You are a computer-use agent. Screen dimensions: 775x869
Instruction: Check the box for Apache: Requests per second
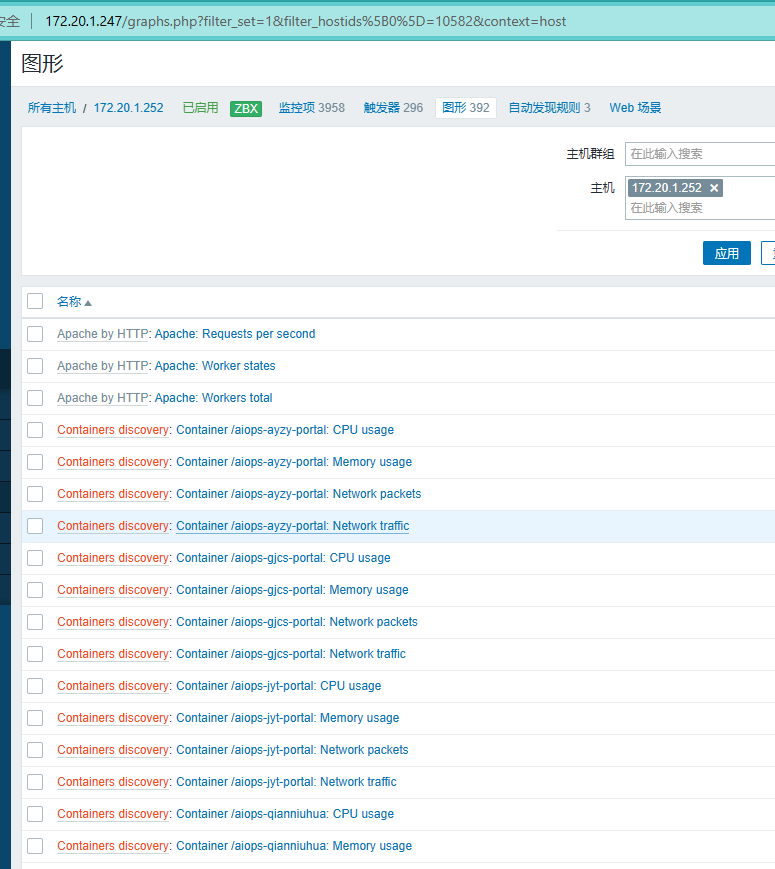click(x=35, y=334)
